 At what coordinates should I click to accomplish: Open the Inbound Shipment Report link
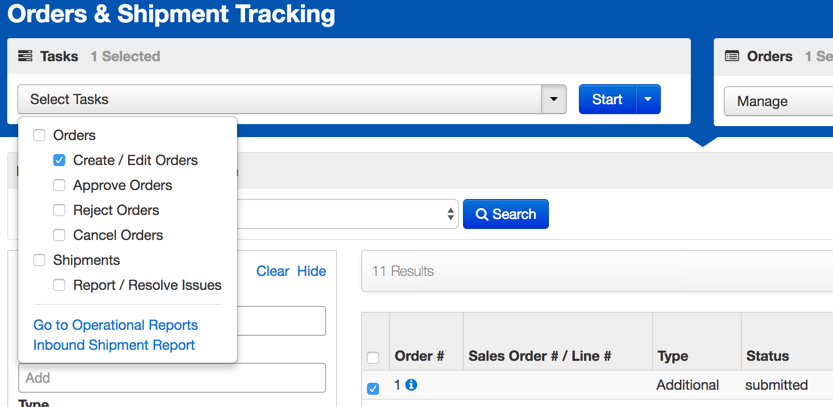coord(114,345)
